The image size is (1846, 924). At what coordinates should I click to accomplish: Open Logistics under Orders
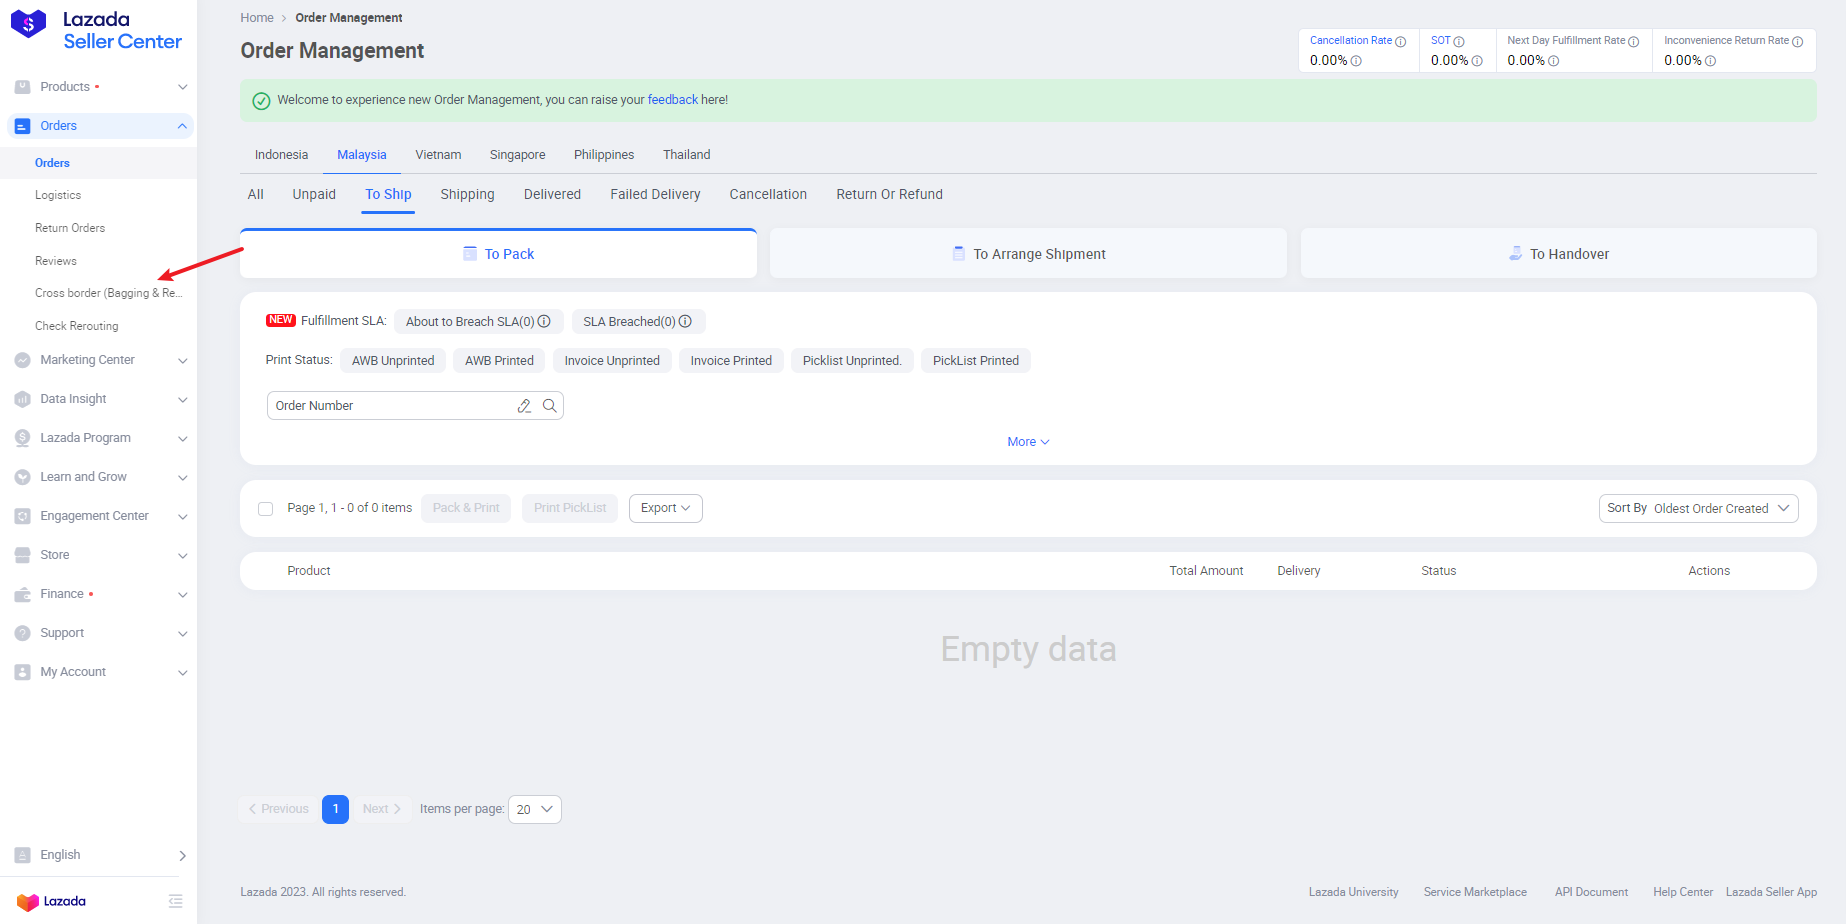(x=58, y=195)
